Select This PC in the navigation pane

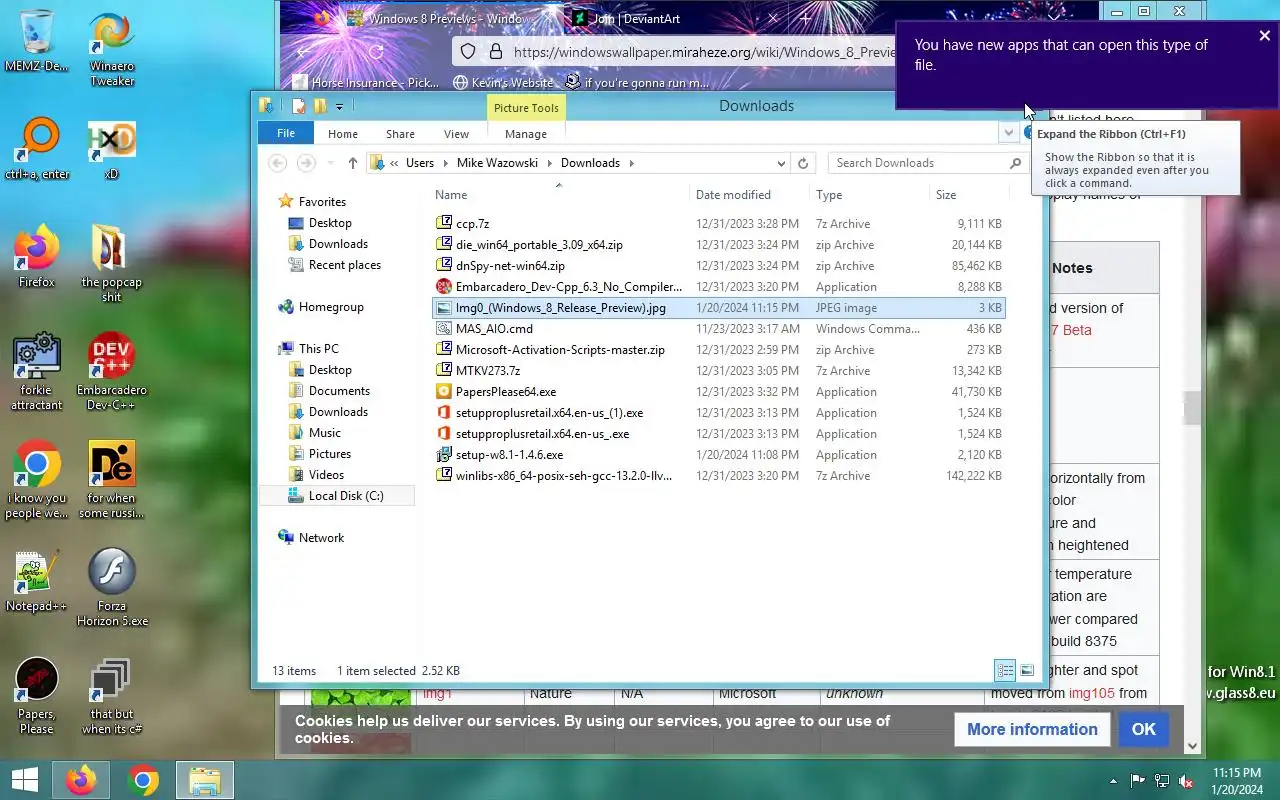(318, 349)
